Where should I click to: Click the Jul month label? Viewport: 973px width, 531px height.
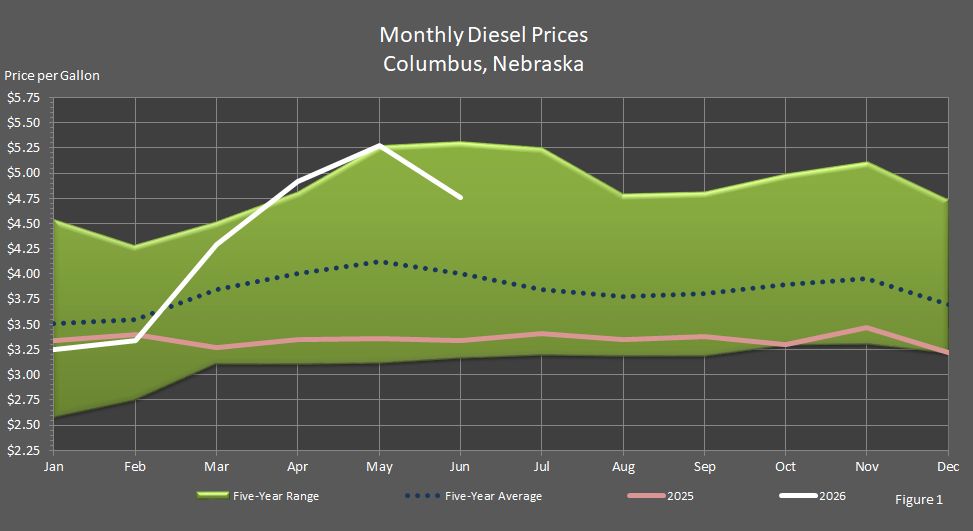542,466
